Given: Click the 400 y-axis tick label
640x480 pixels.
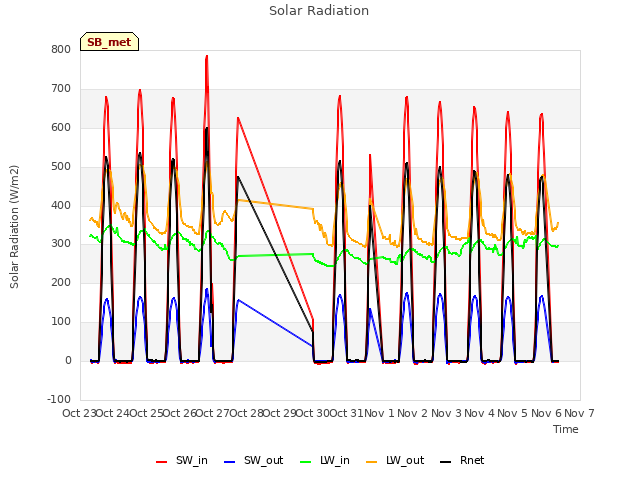Looking at the screenshot, I should click(x=61, y=205).
